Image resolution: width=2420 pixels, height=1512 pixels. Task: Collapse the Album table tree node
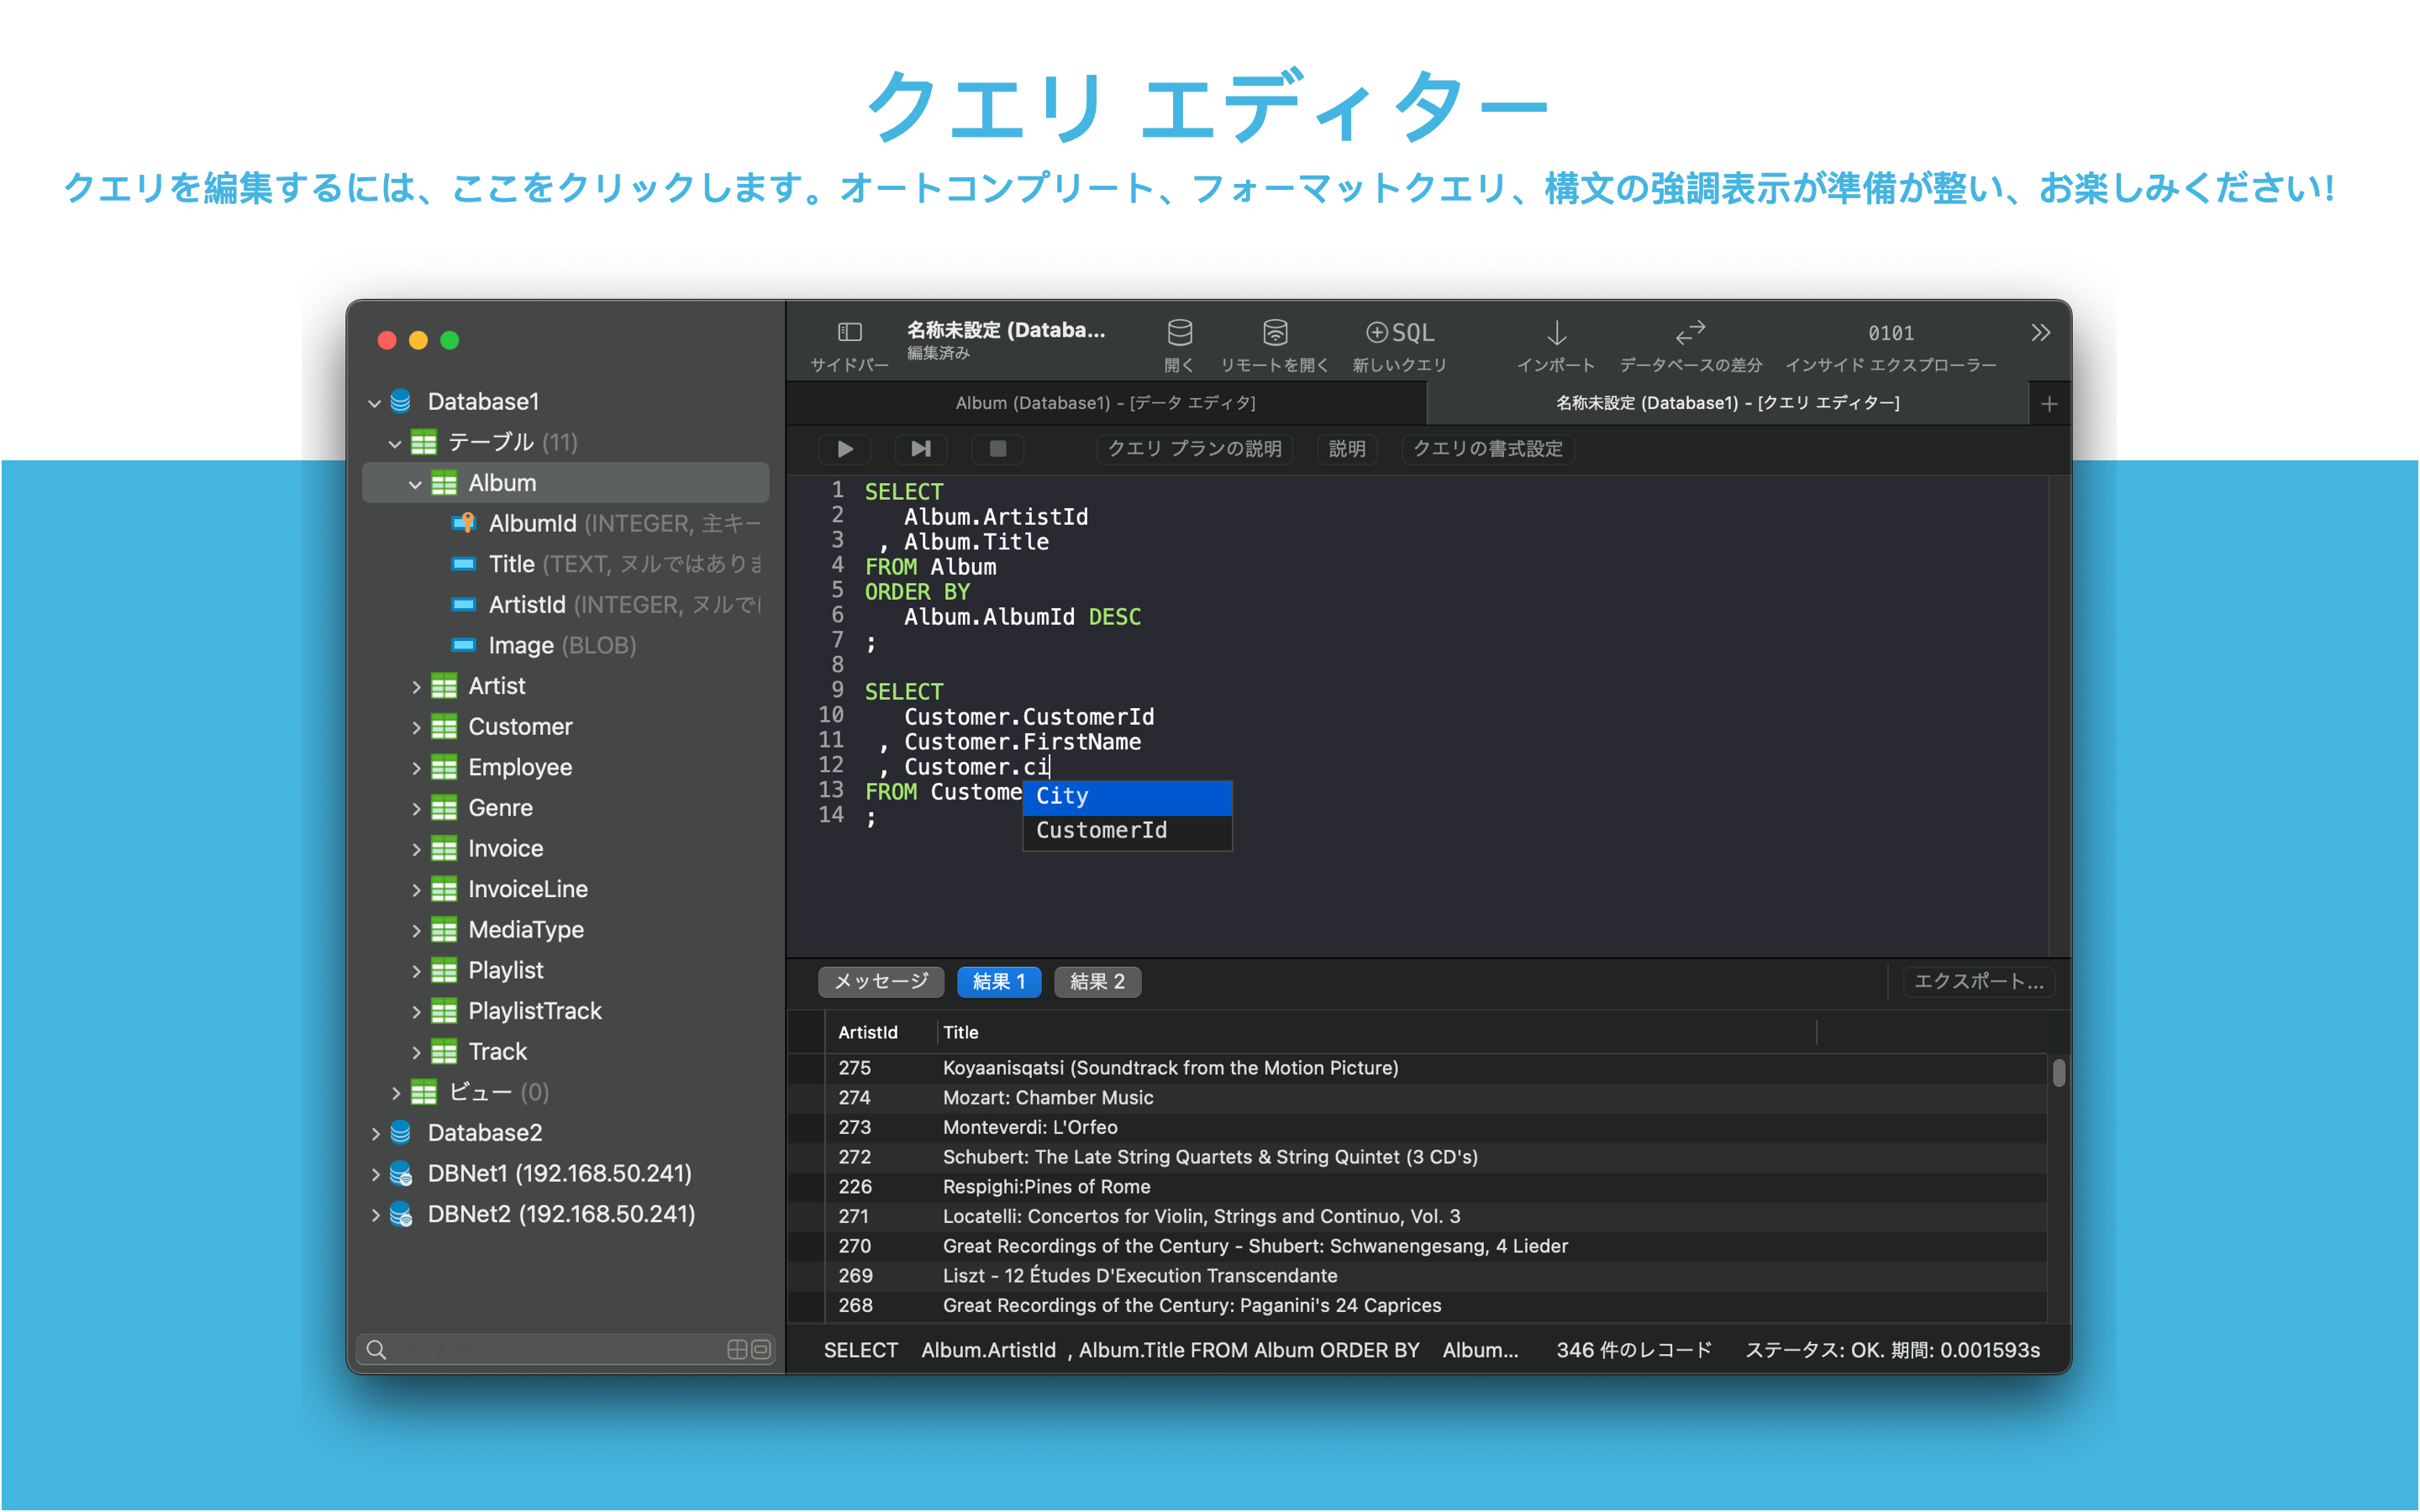(415, 484)
